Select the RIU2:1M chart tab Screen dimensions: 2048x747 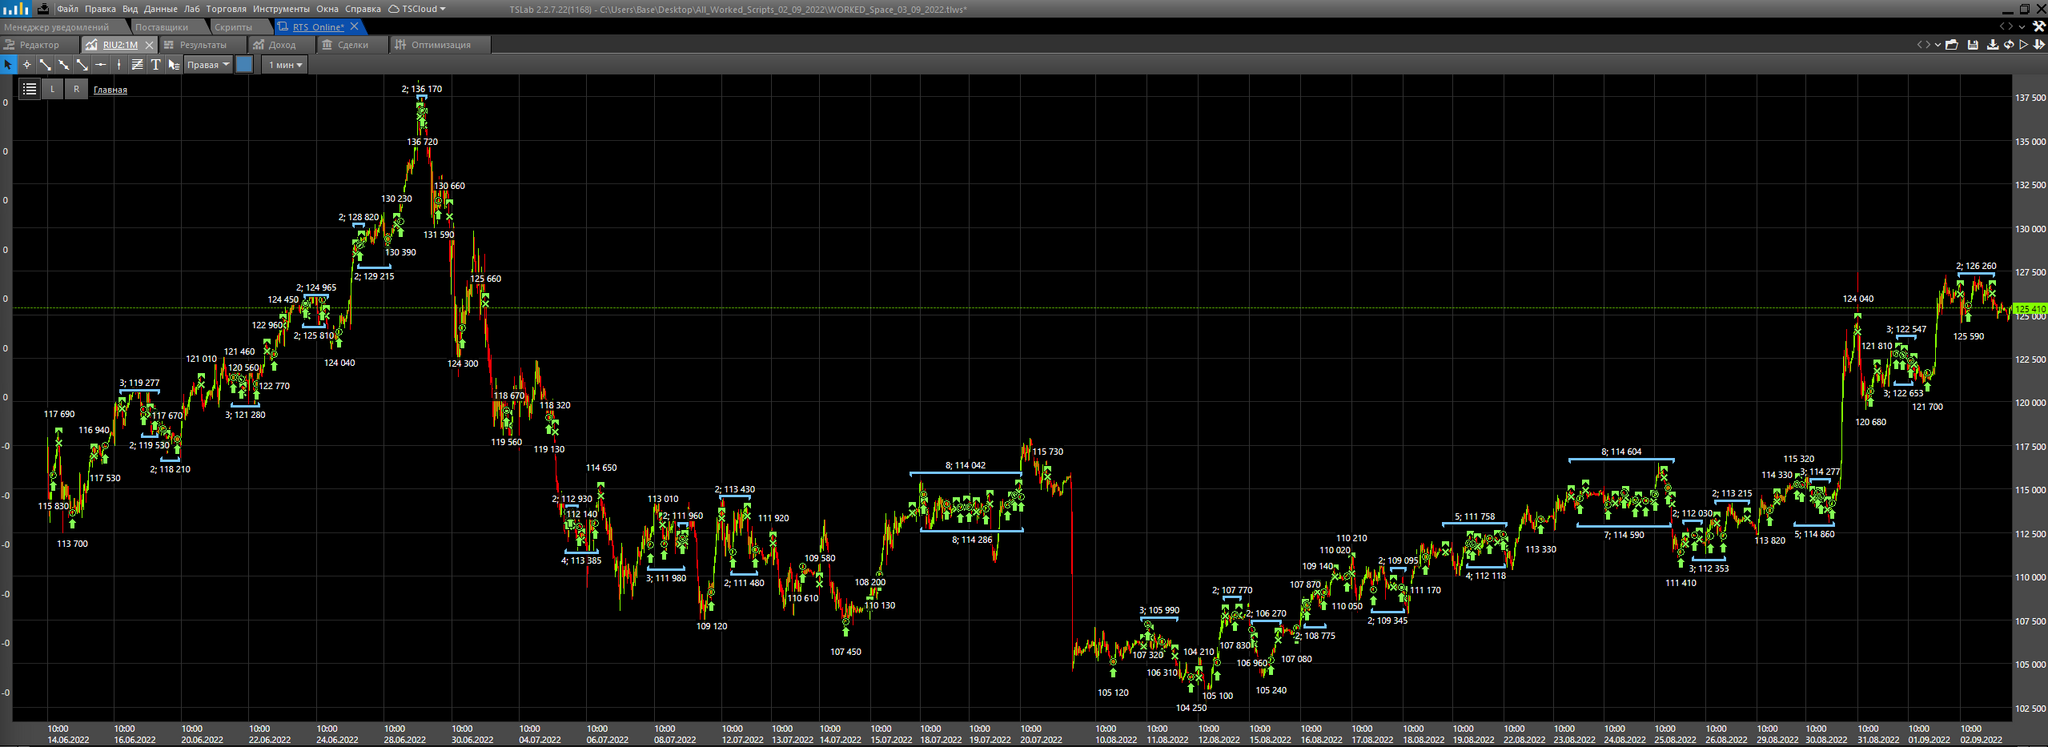coord(119,45)
